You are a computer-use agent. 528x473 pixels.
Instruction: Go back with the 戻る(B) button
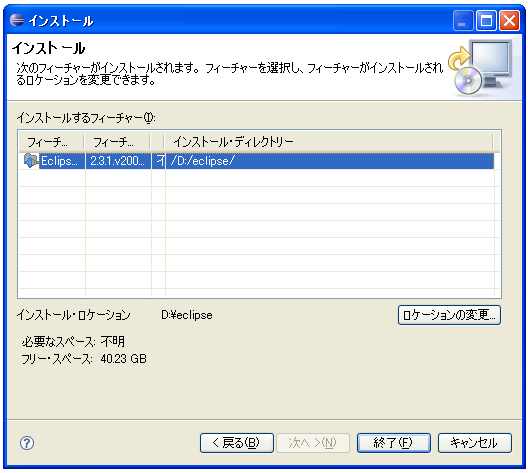(x=236, y=443)
